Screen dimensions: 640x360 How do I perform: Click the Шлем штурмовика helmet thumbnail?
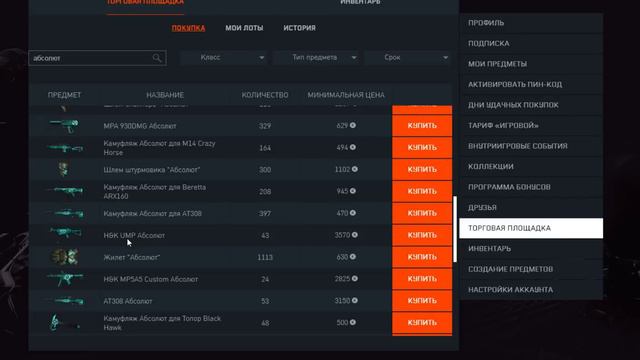click(x=63, y=169)
